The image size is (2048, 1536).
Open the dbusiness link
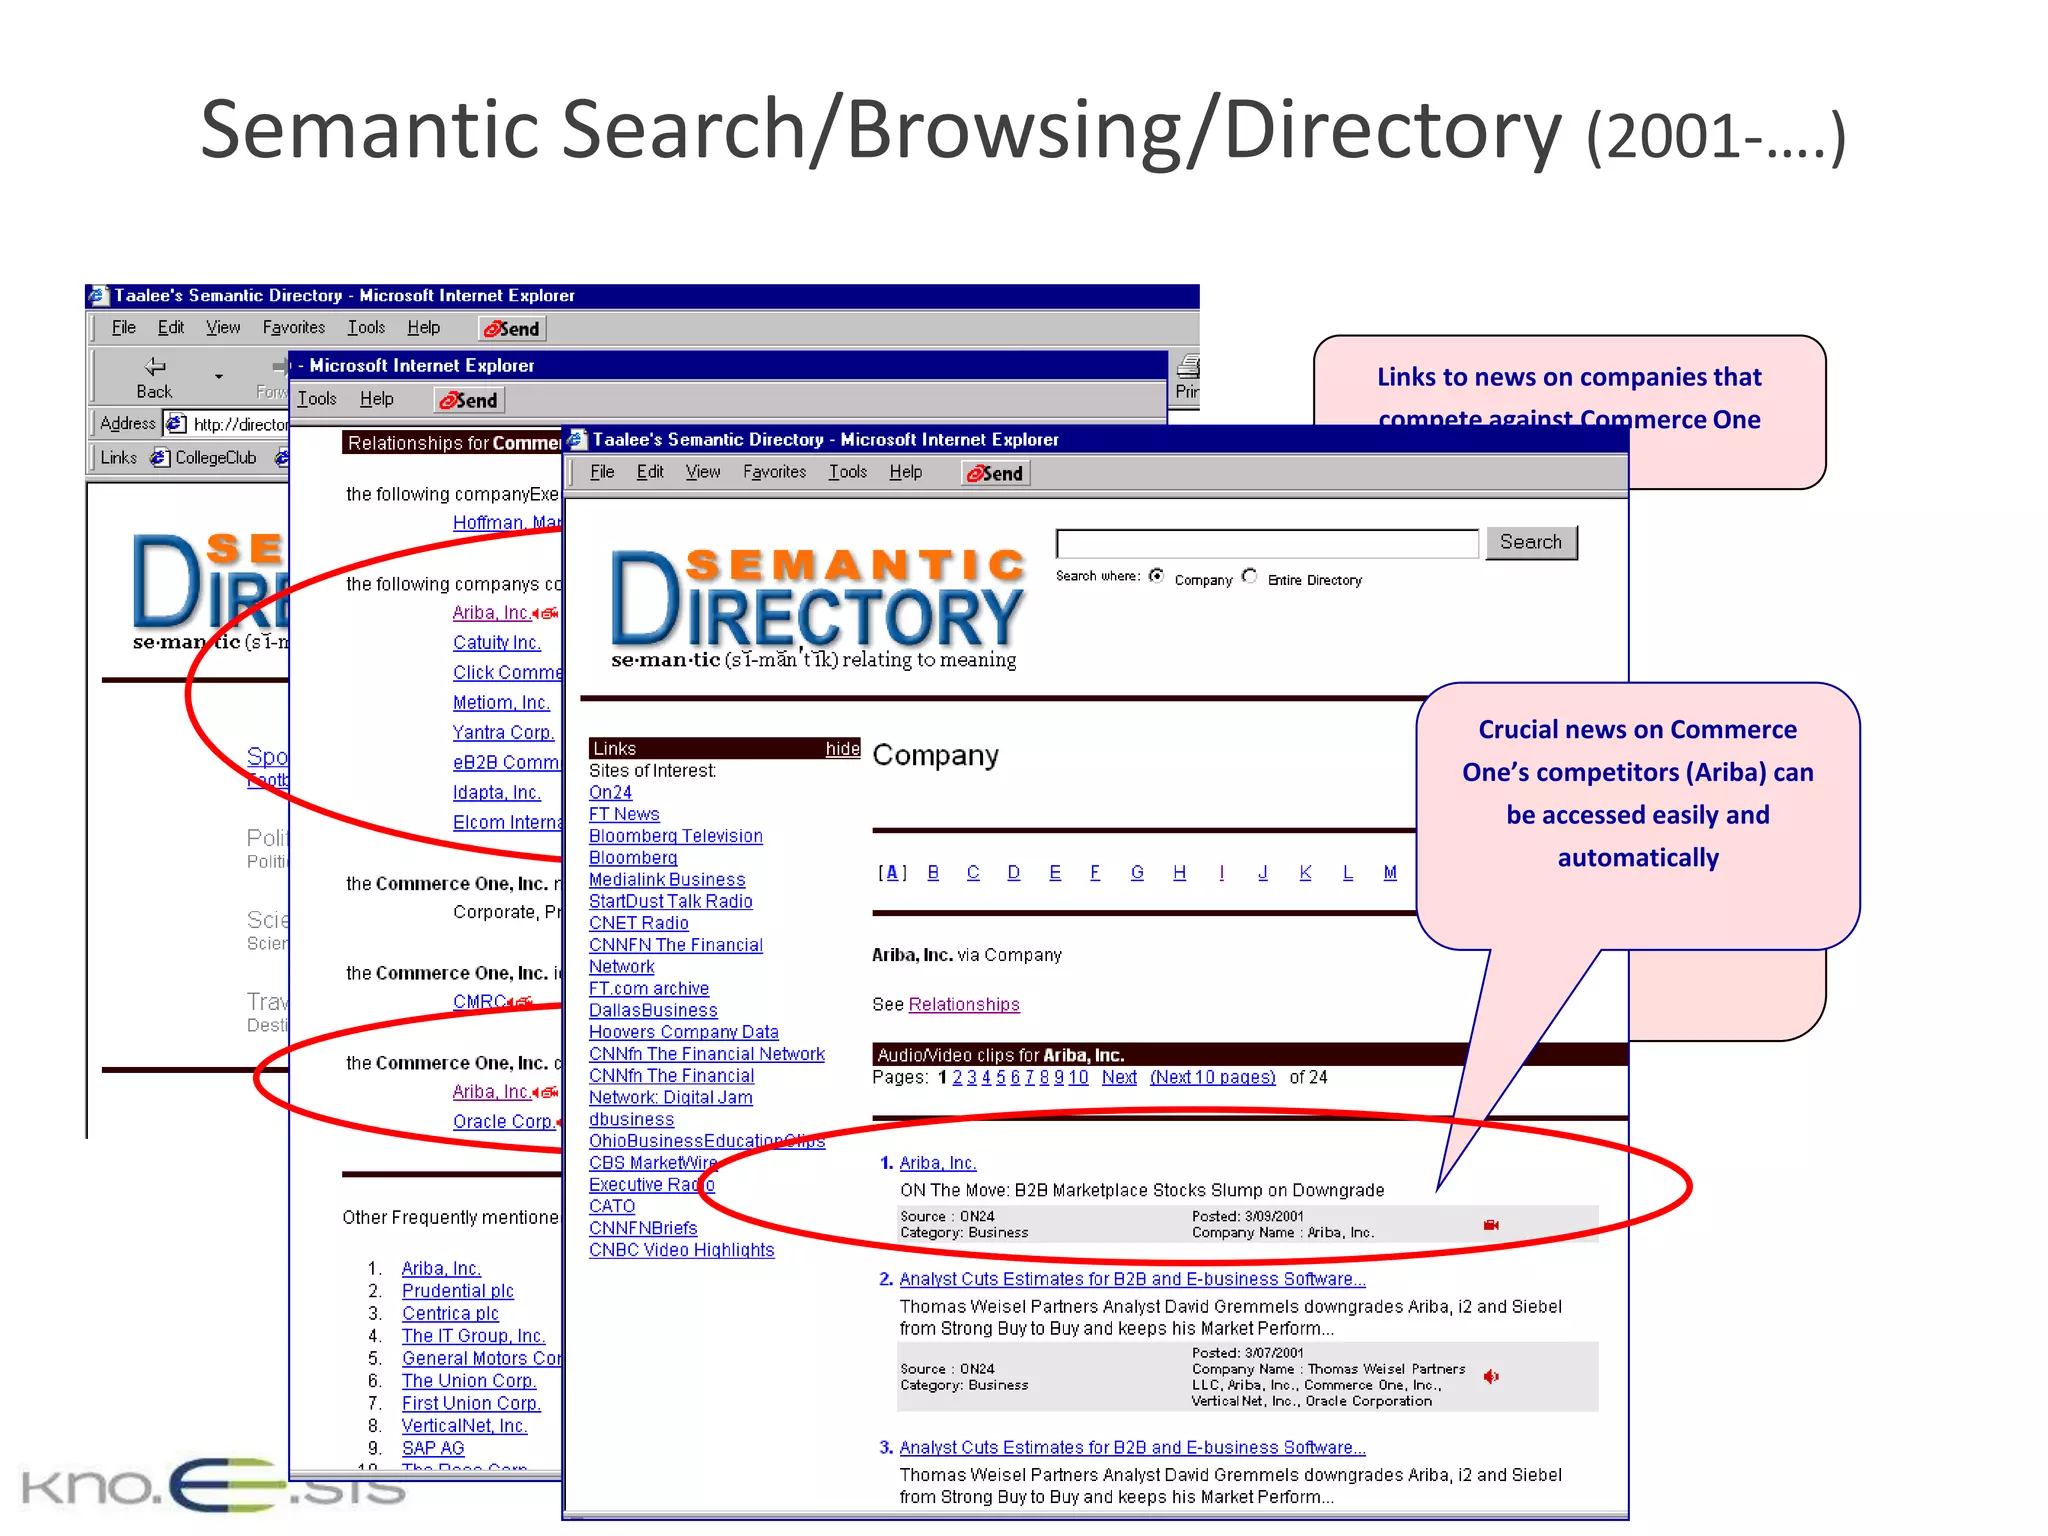click(631, 1119)
